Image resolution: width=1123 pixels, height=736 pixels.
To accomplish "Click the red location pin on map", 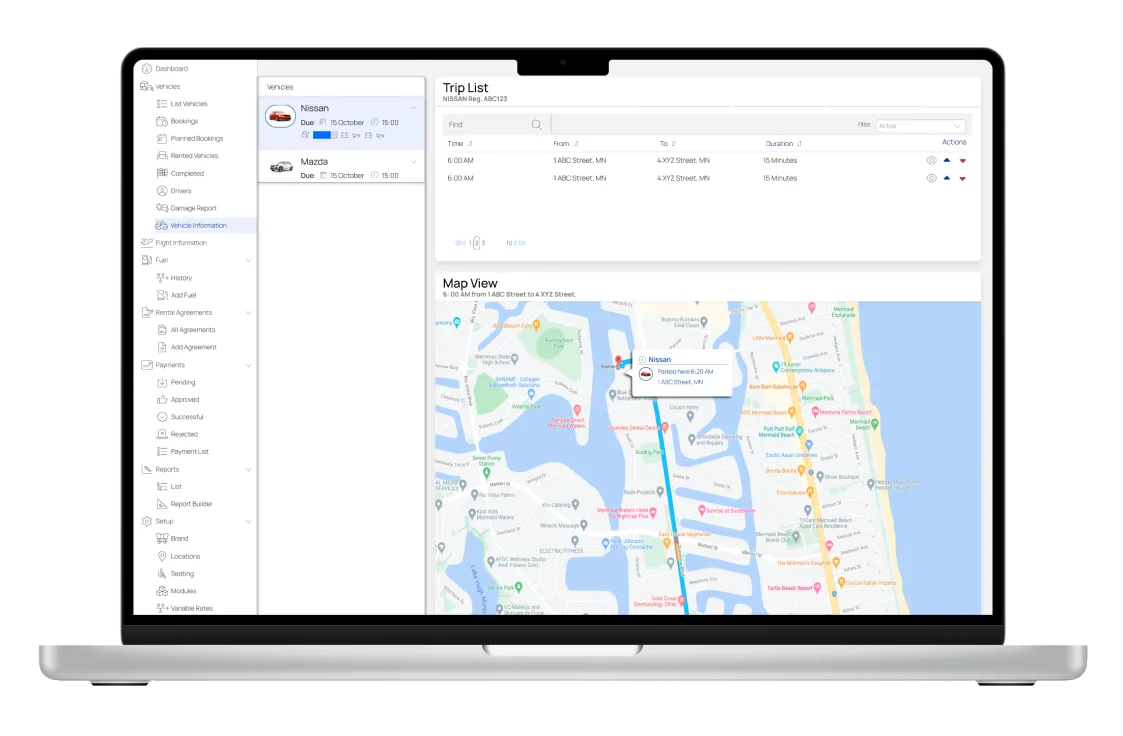I will point(618,360).
